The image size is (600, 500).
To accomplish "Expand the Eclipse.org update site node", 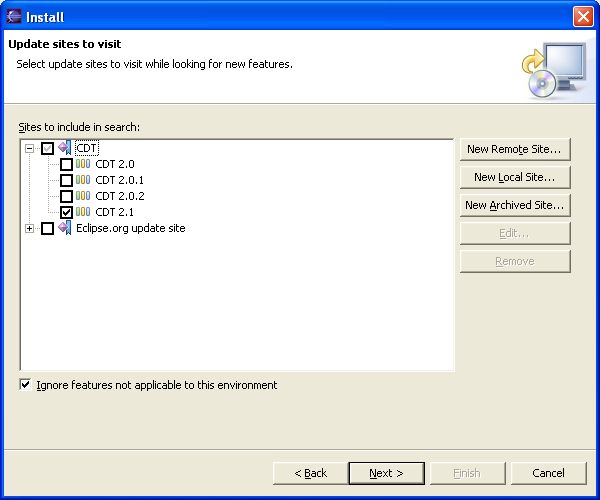I will (x=29, y=229).
